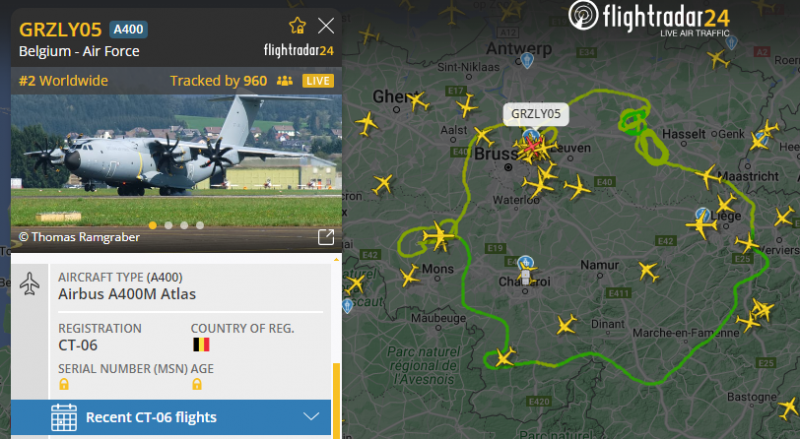Select the second photo carousel dot

(x=168, y=225)
